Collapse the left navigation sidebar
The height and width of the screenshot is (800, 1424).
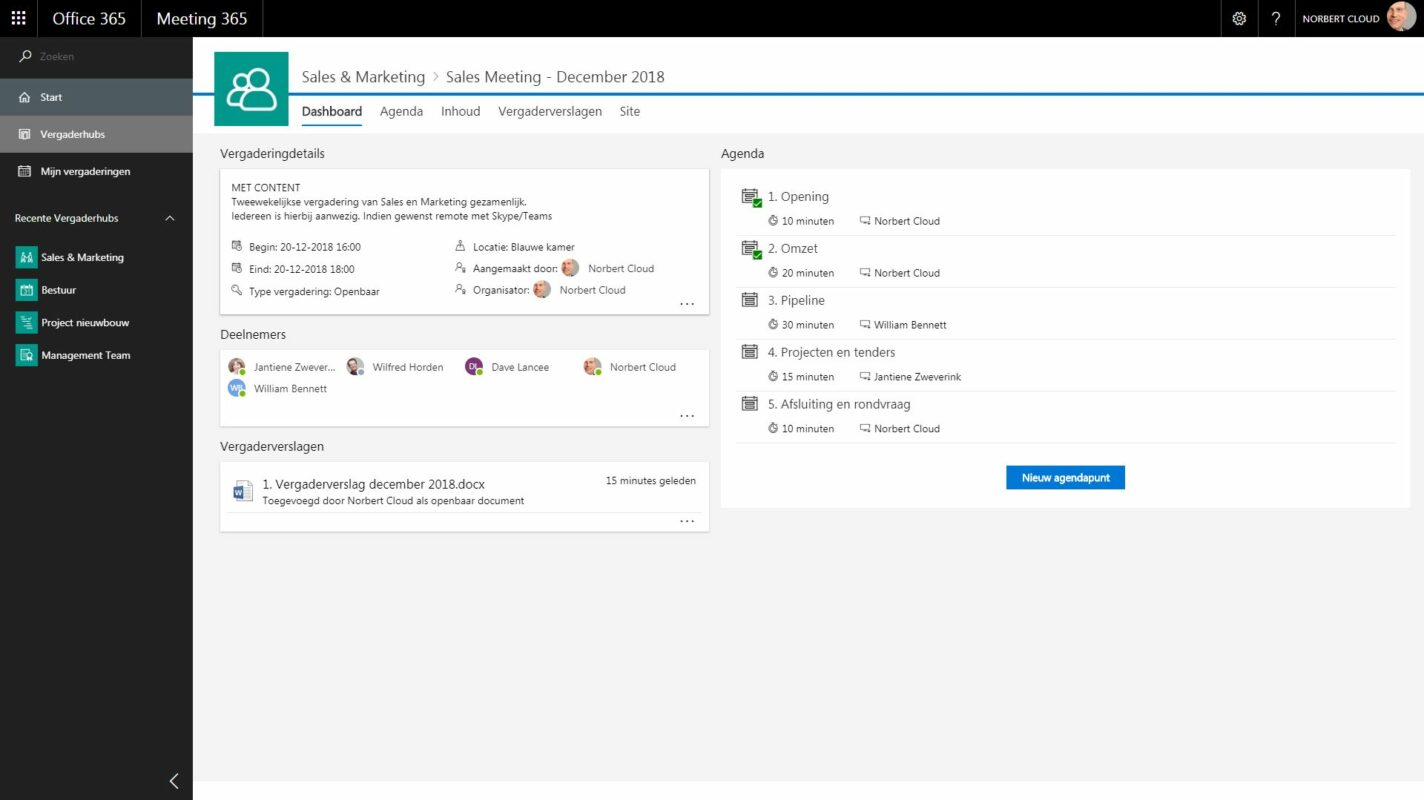click(x=172, y=781)
